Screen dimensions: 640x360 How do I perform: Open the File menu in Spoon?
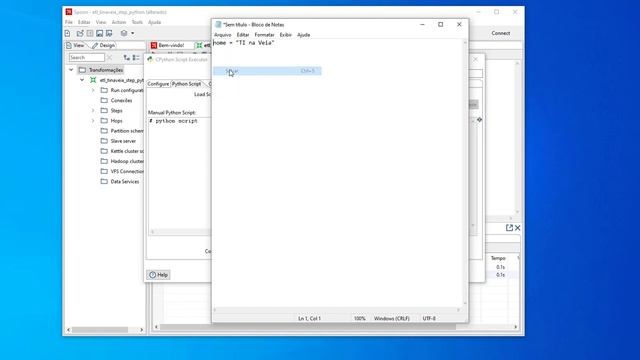(x=69, y=22)
